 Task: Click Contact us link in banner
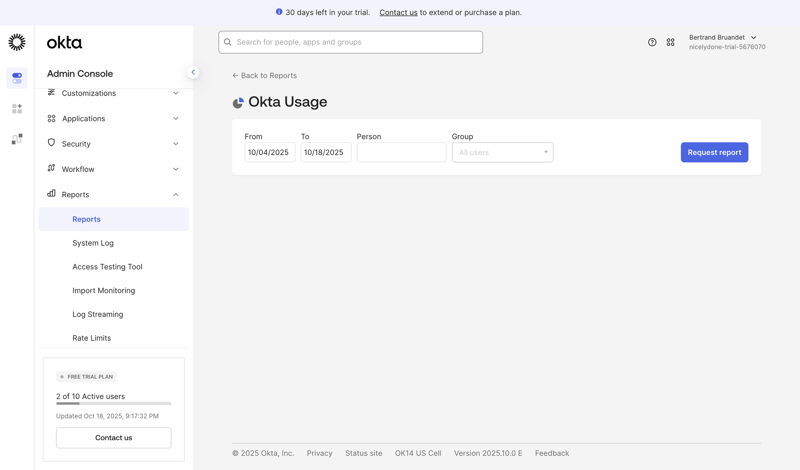pos(398,12)
